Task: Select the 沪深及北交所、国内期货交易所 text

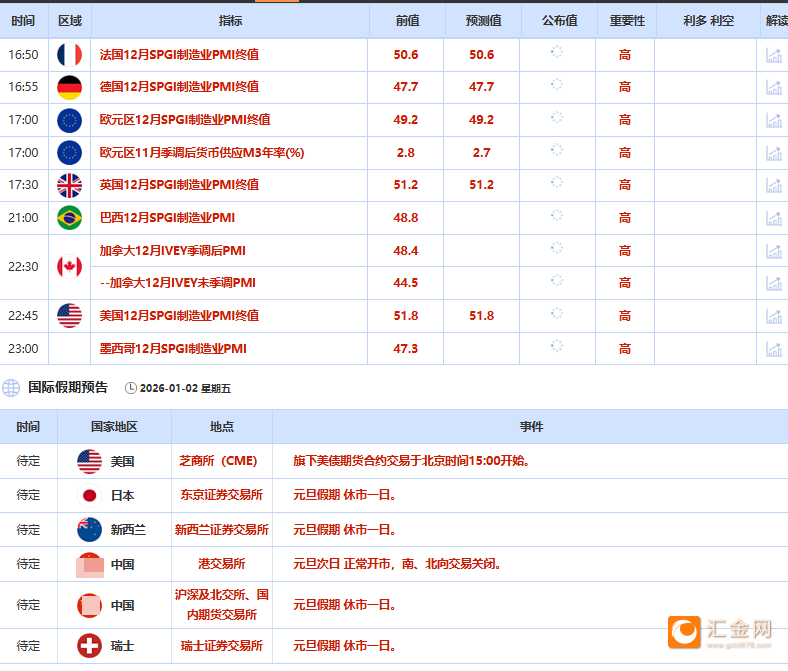Action: click(x=222, y=605)
